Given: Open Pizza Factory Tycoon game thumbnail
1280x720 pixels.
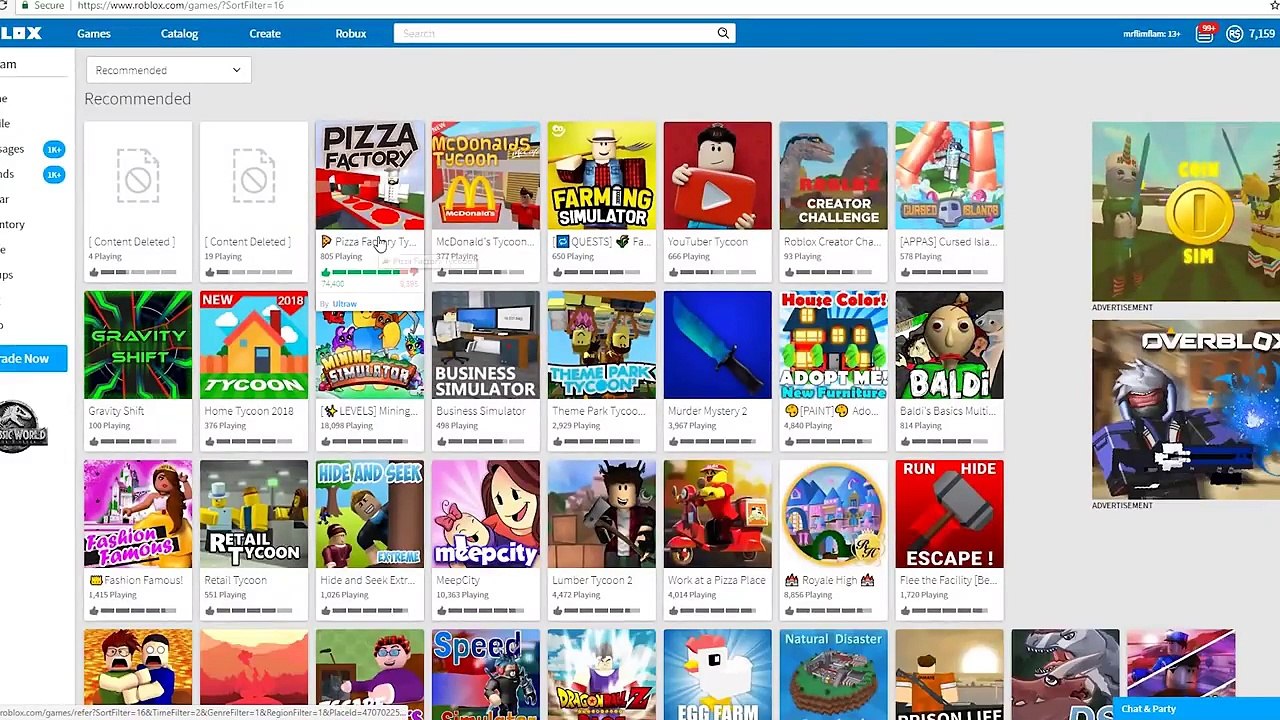Looking at the screenshot, I should click(x=370, y=176).
